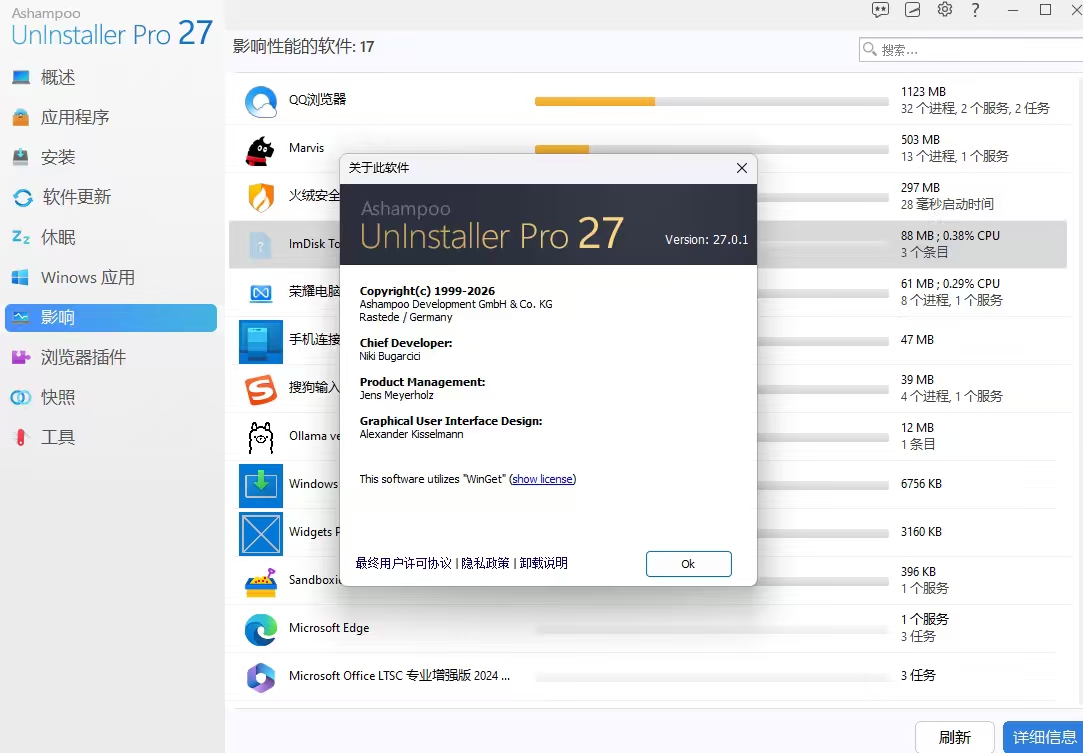Open the 快照 snapshots section
The height and width of the screenshot is (753, 1083).
coord(58,397)
